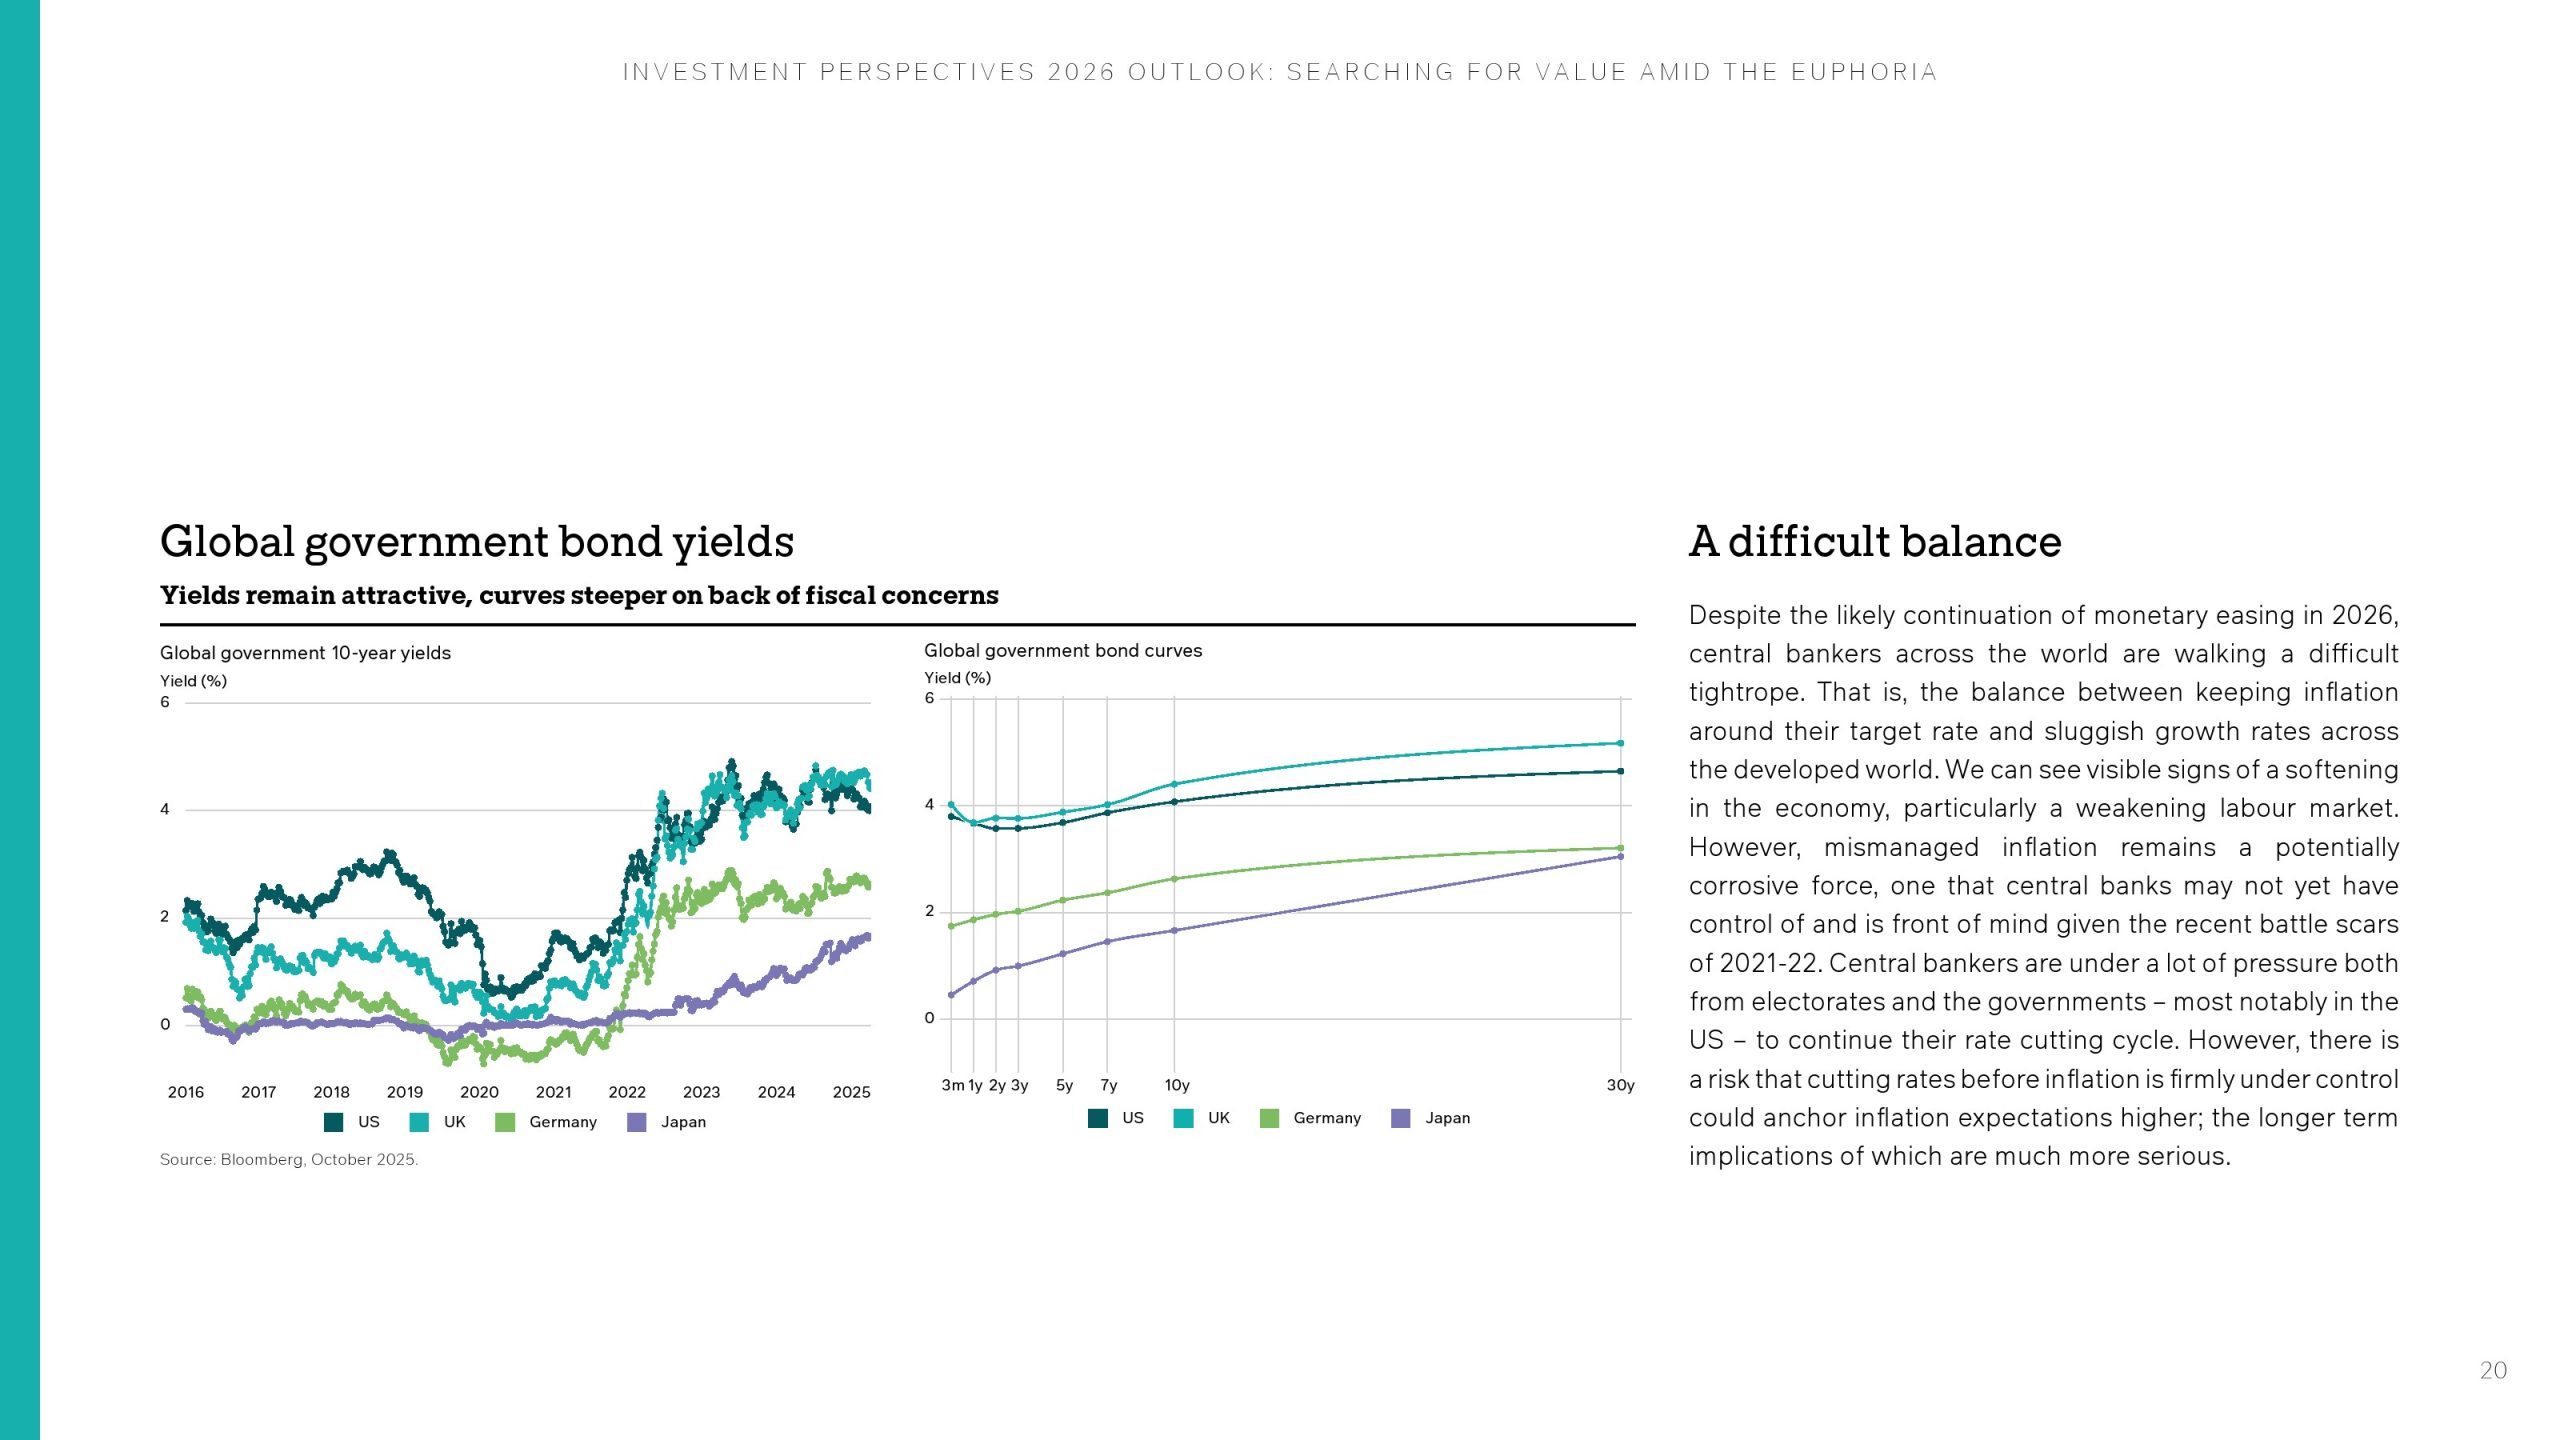Click the Investment Perspectives 2026 Outlook header text
The width and height of the screenshot is (2560, 1440).
1280,72
